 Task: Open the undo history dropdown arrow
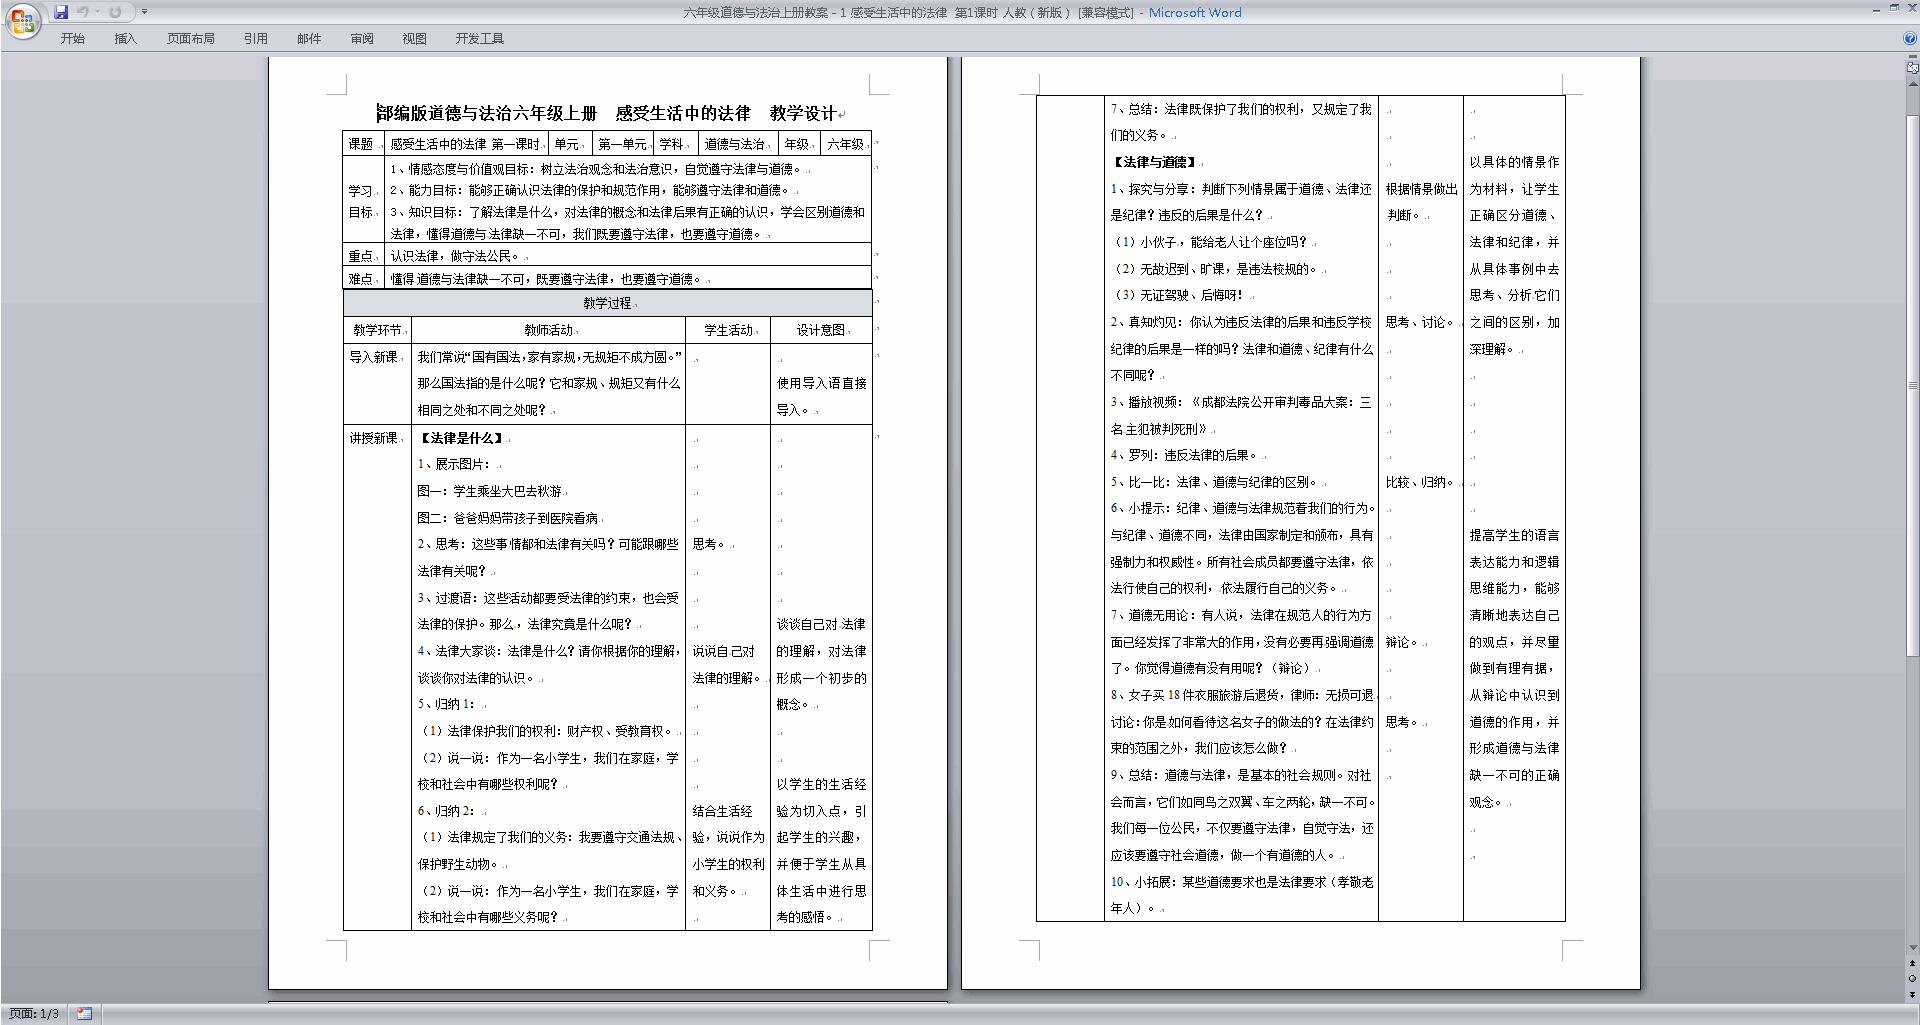(x=97, y=12)
